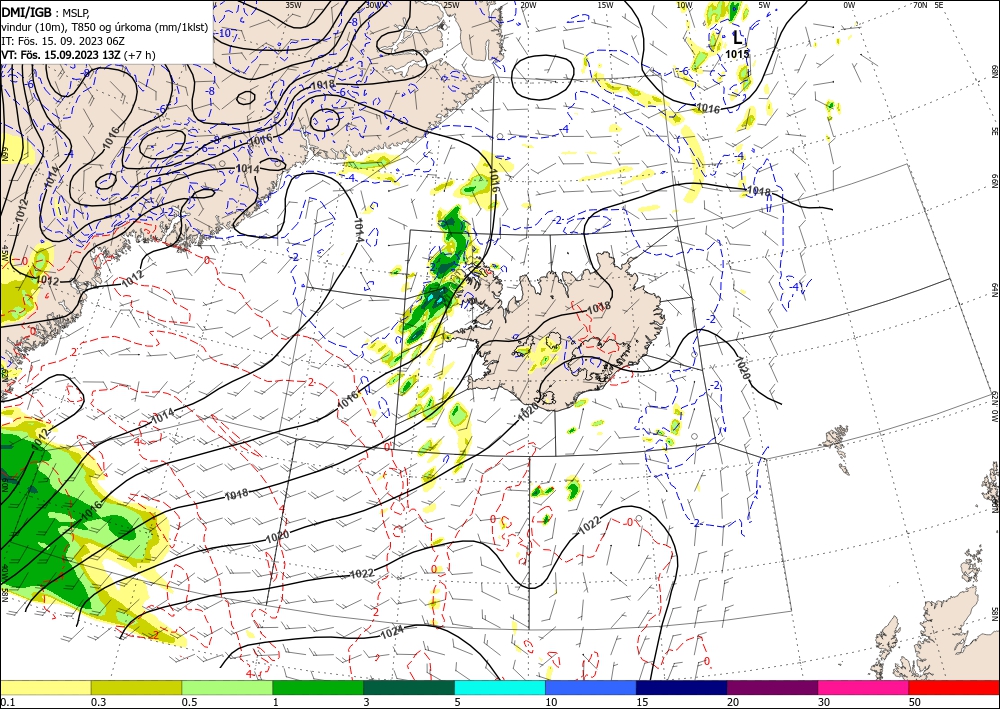The width and height of the screenshot is (1000, 709).
Task: Click the bright blue 10 mm legend swatch
Action: tap(591, 687)
